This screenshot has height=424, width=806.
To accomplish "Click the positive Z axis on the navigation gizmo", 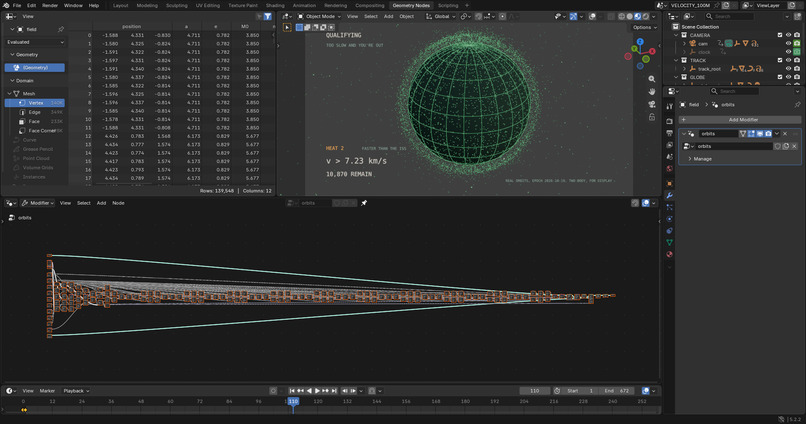I will point(640,42).
